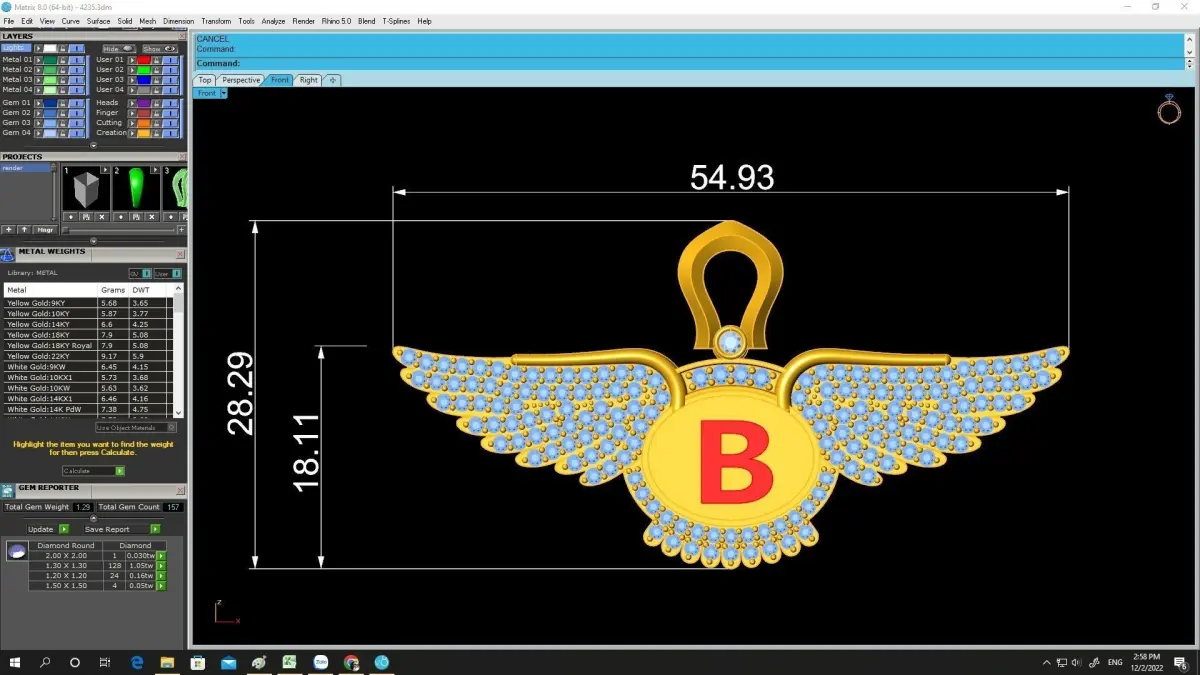Toggle the Use Object Materials option
The height and width of the screenshot is (675, 1200).
pyautogui.click(x=136, y=428)
